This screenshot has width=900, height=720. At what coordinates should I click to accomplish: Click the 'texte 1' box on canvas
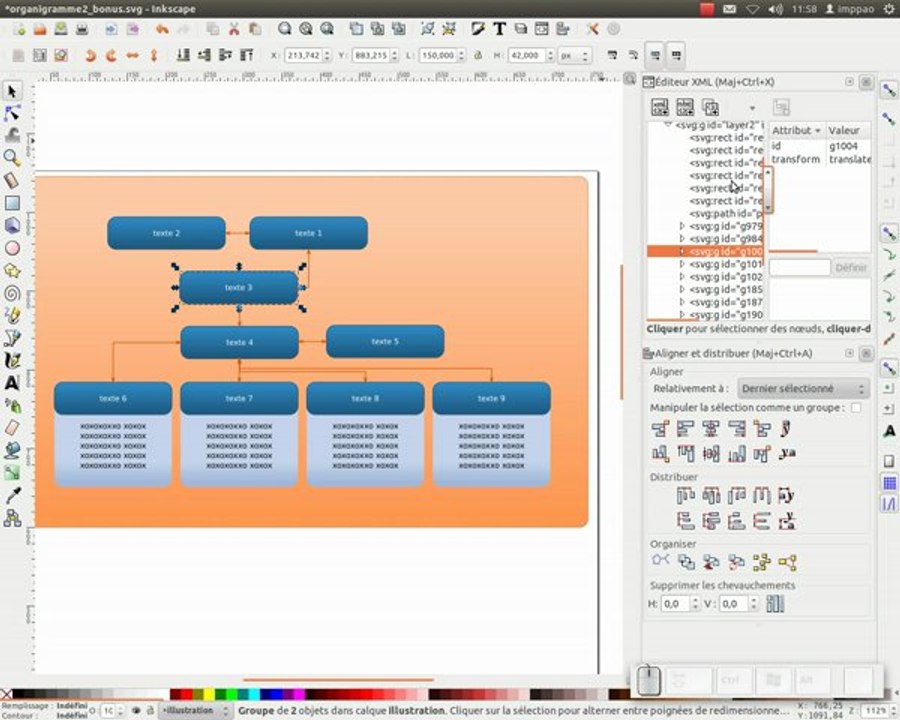coord(308,233)
